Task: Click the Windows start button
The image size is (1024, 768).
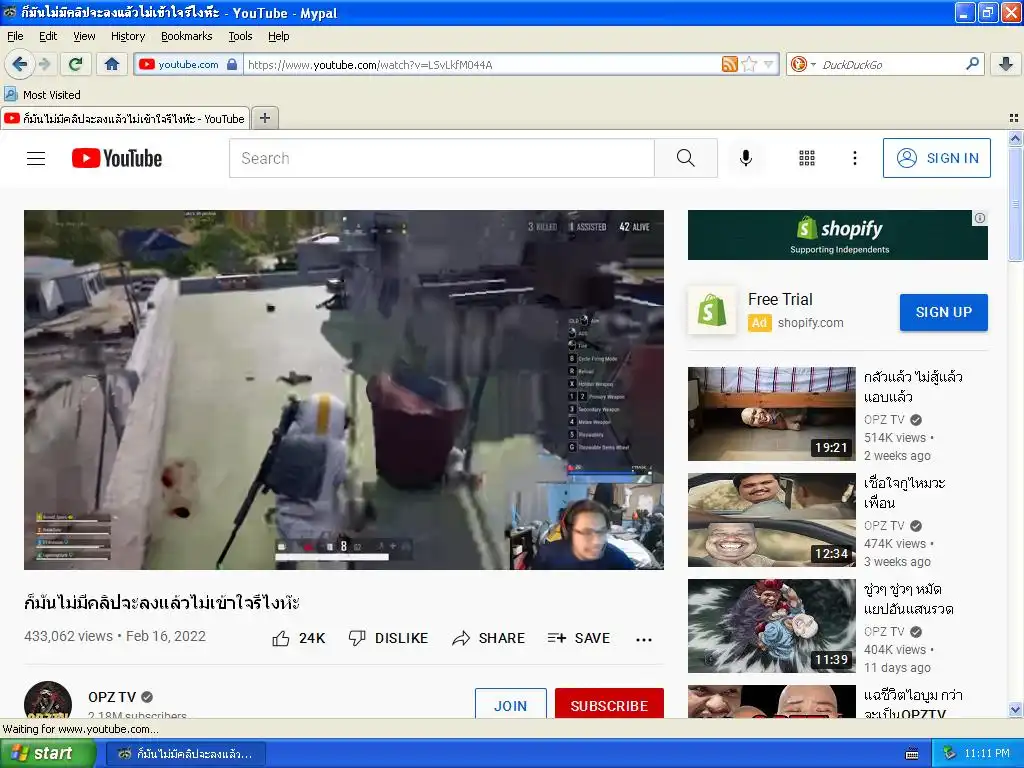Action: click(x=48, y=754)
